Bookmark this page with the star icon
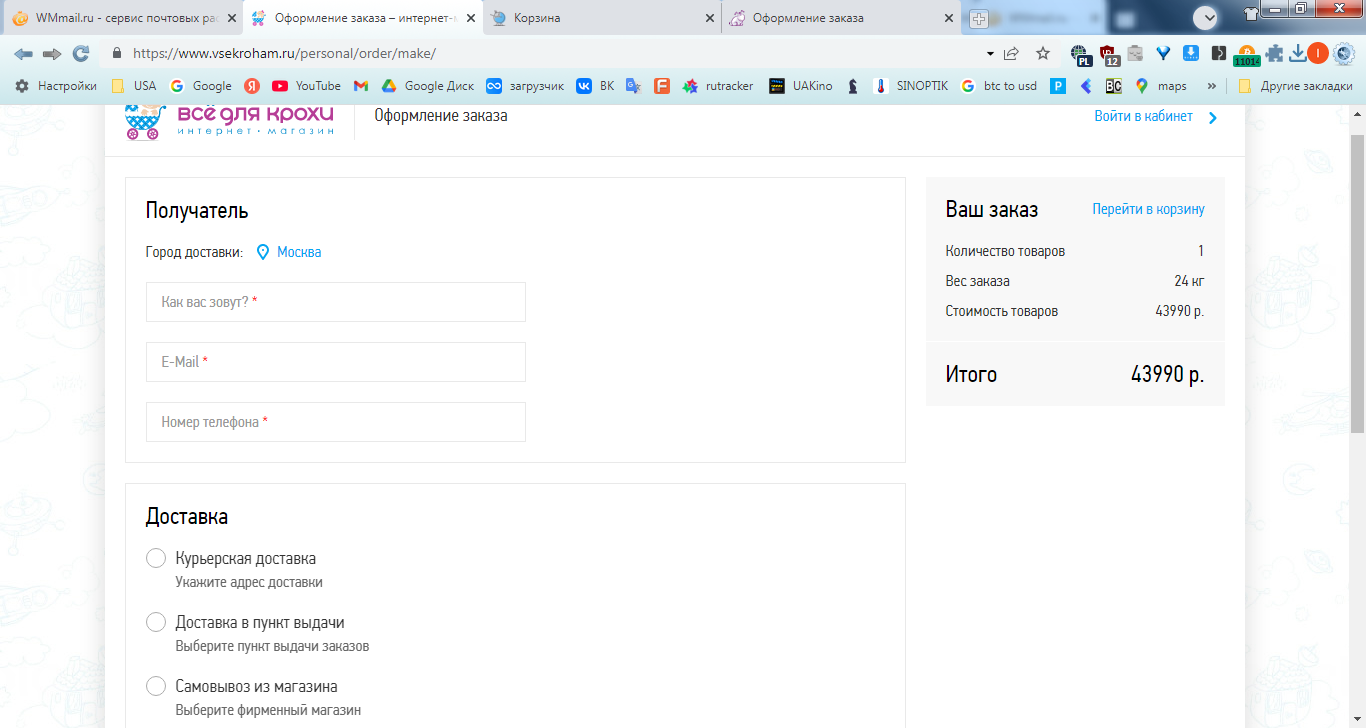Image resolution: width=1366 pixels, height=728 pixels. click(x=1043, y=53)
